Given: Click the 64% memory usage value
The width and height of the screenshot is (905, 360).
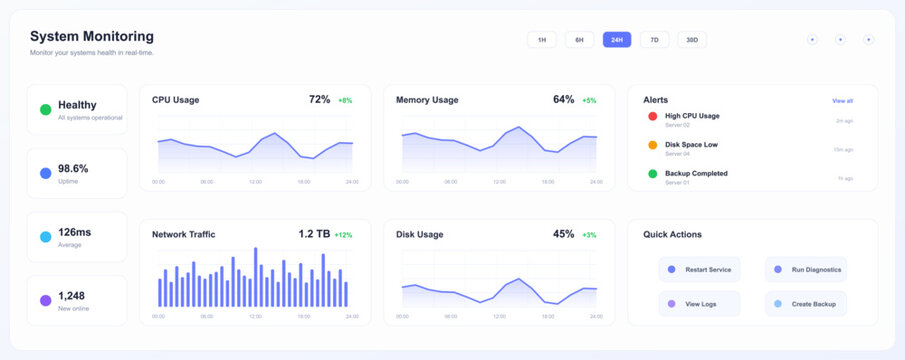Looking at the screenshot, I should coord(564,99).
